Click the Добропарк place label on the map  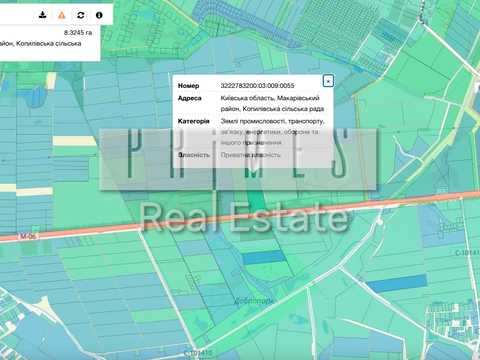(254, 301)
